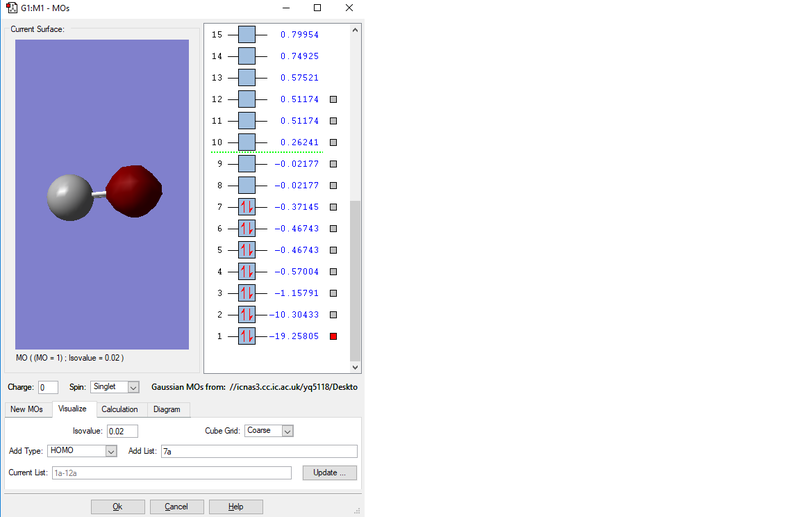The image size is (800, 517).
Task: Close the MOs window
Action: tap(349, 8)
